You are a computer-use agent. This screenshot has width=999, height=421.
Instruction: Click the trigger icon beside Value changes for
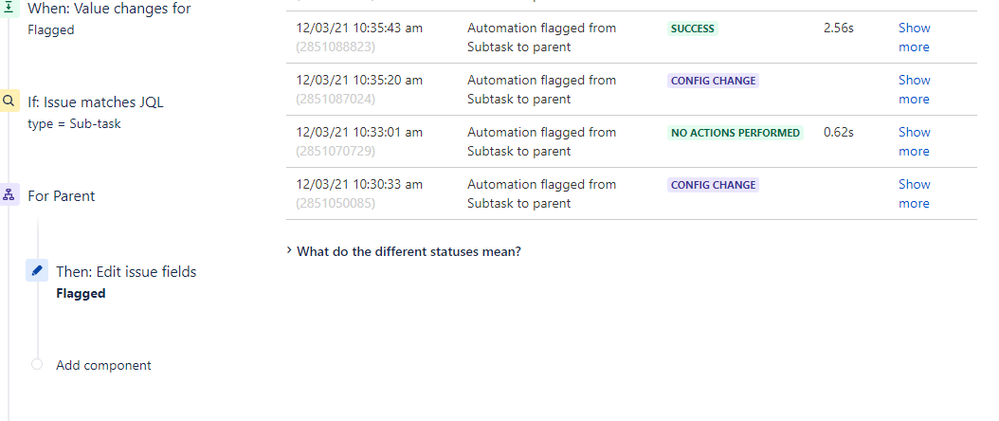(8, 8)
